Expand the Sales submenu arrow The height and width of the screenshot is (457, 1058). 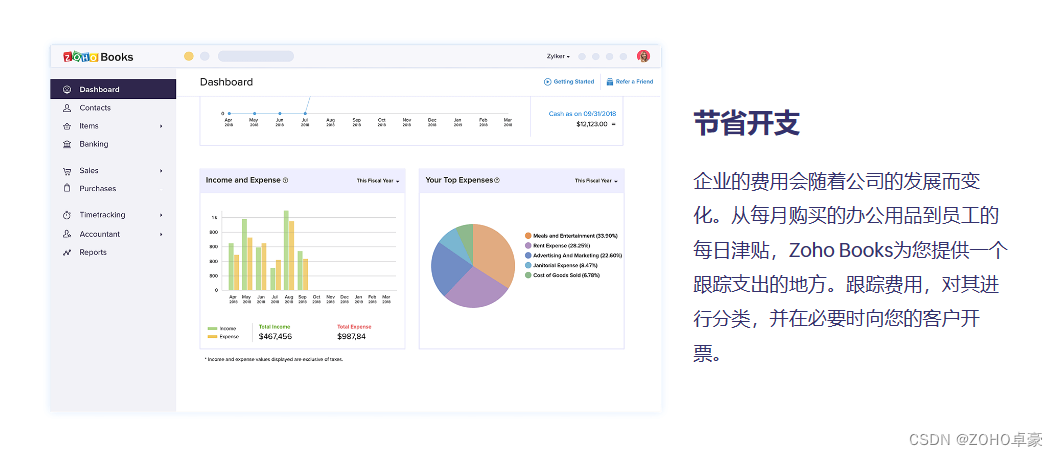coord(161,171)
